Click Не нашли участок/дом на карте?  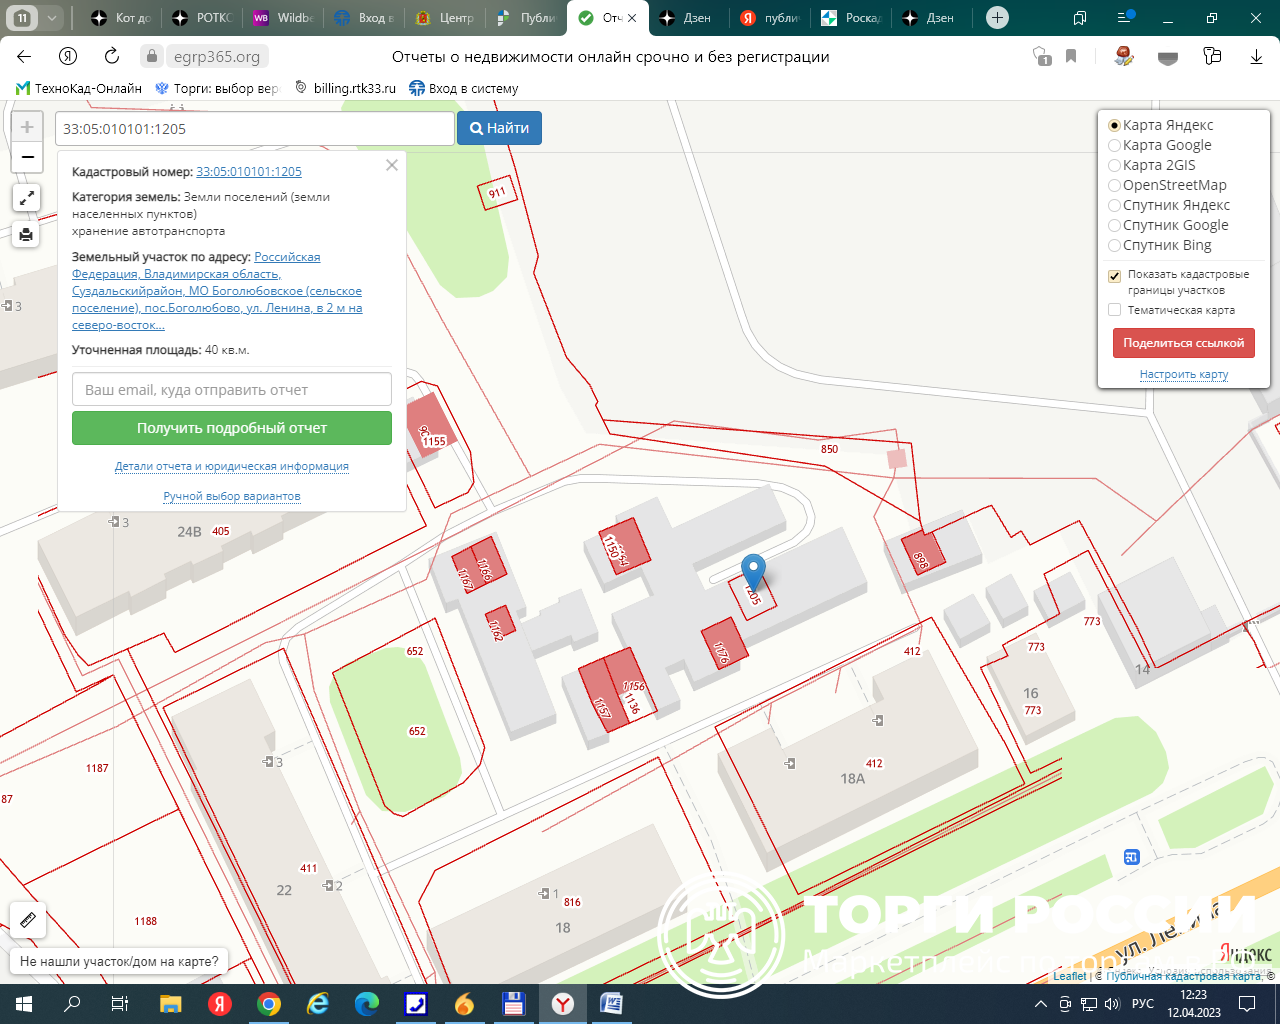119,961
